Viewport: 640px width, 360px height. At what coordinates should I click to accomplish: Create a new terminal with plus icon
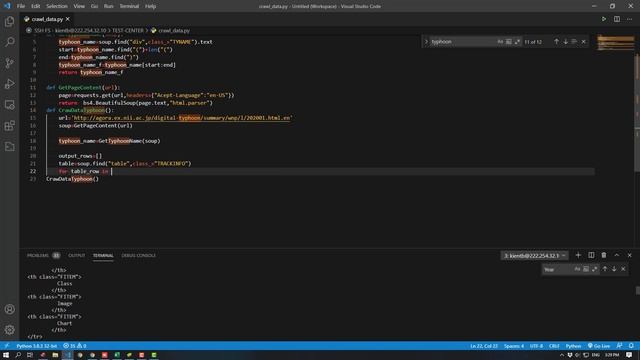click(578, 255)
